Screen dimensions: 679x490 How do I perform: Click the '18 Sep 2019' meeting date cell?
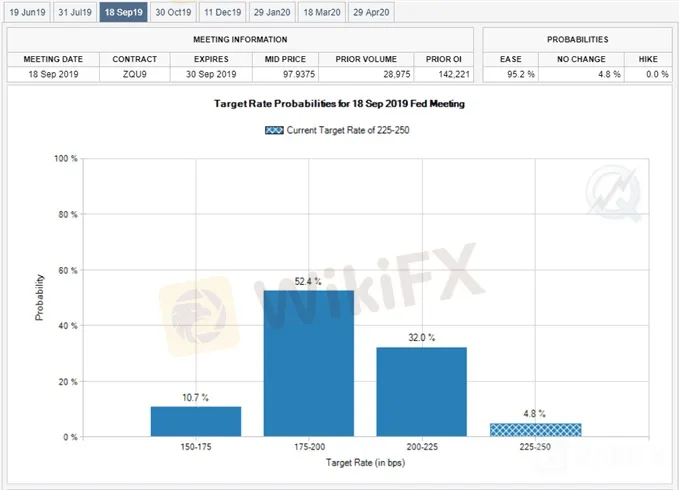[x=53, y=74]
